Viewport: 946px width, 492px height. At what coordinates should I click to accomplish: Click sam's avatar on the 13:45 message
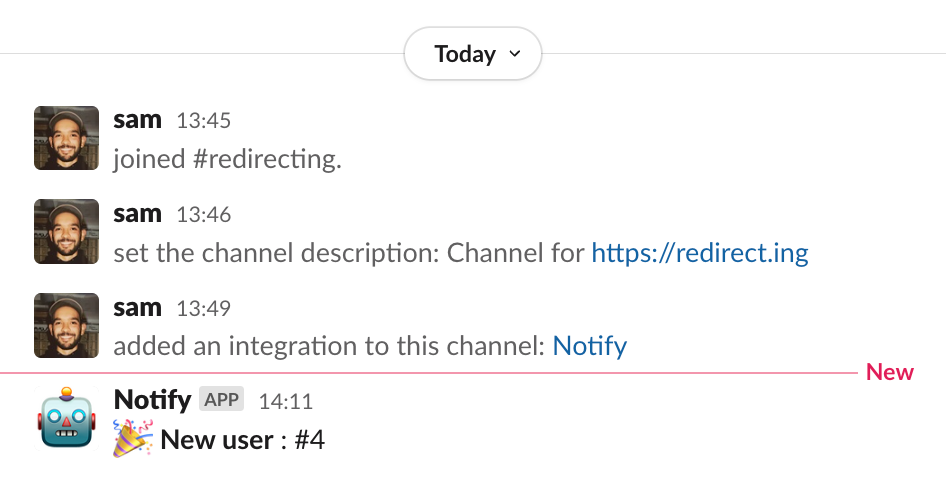[x=66, y=138]
